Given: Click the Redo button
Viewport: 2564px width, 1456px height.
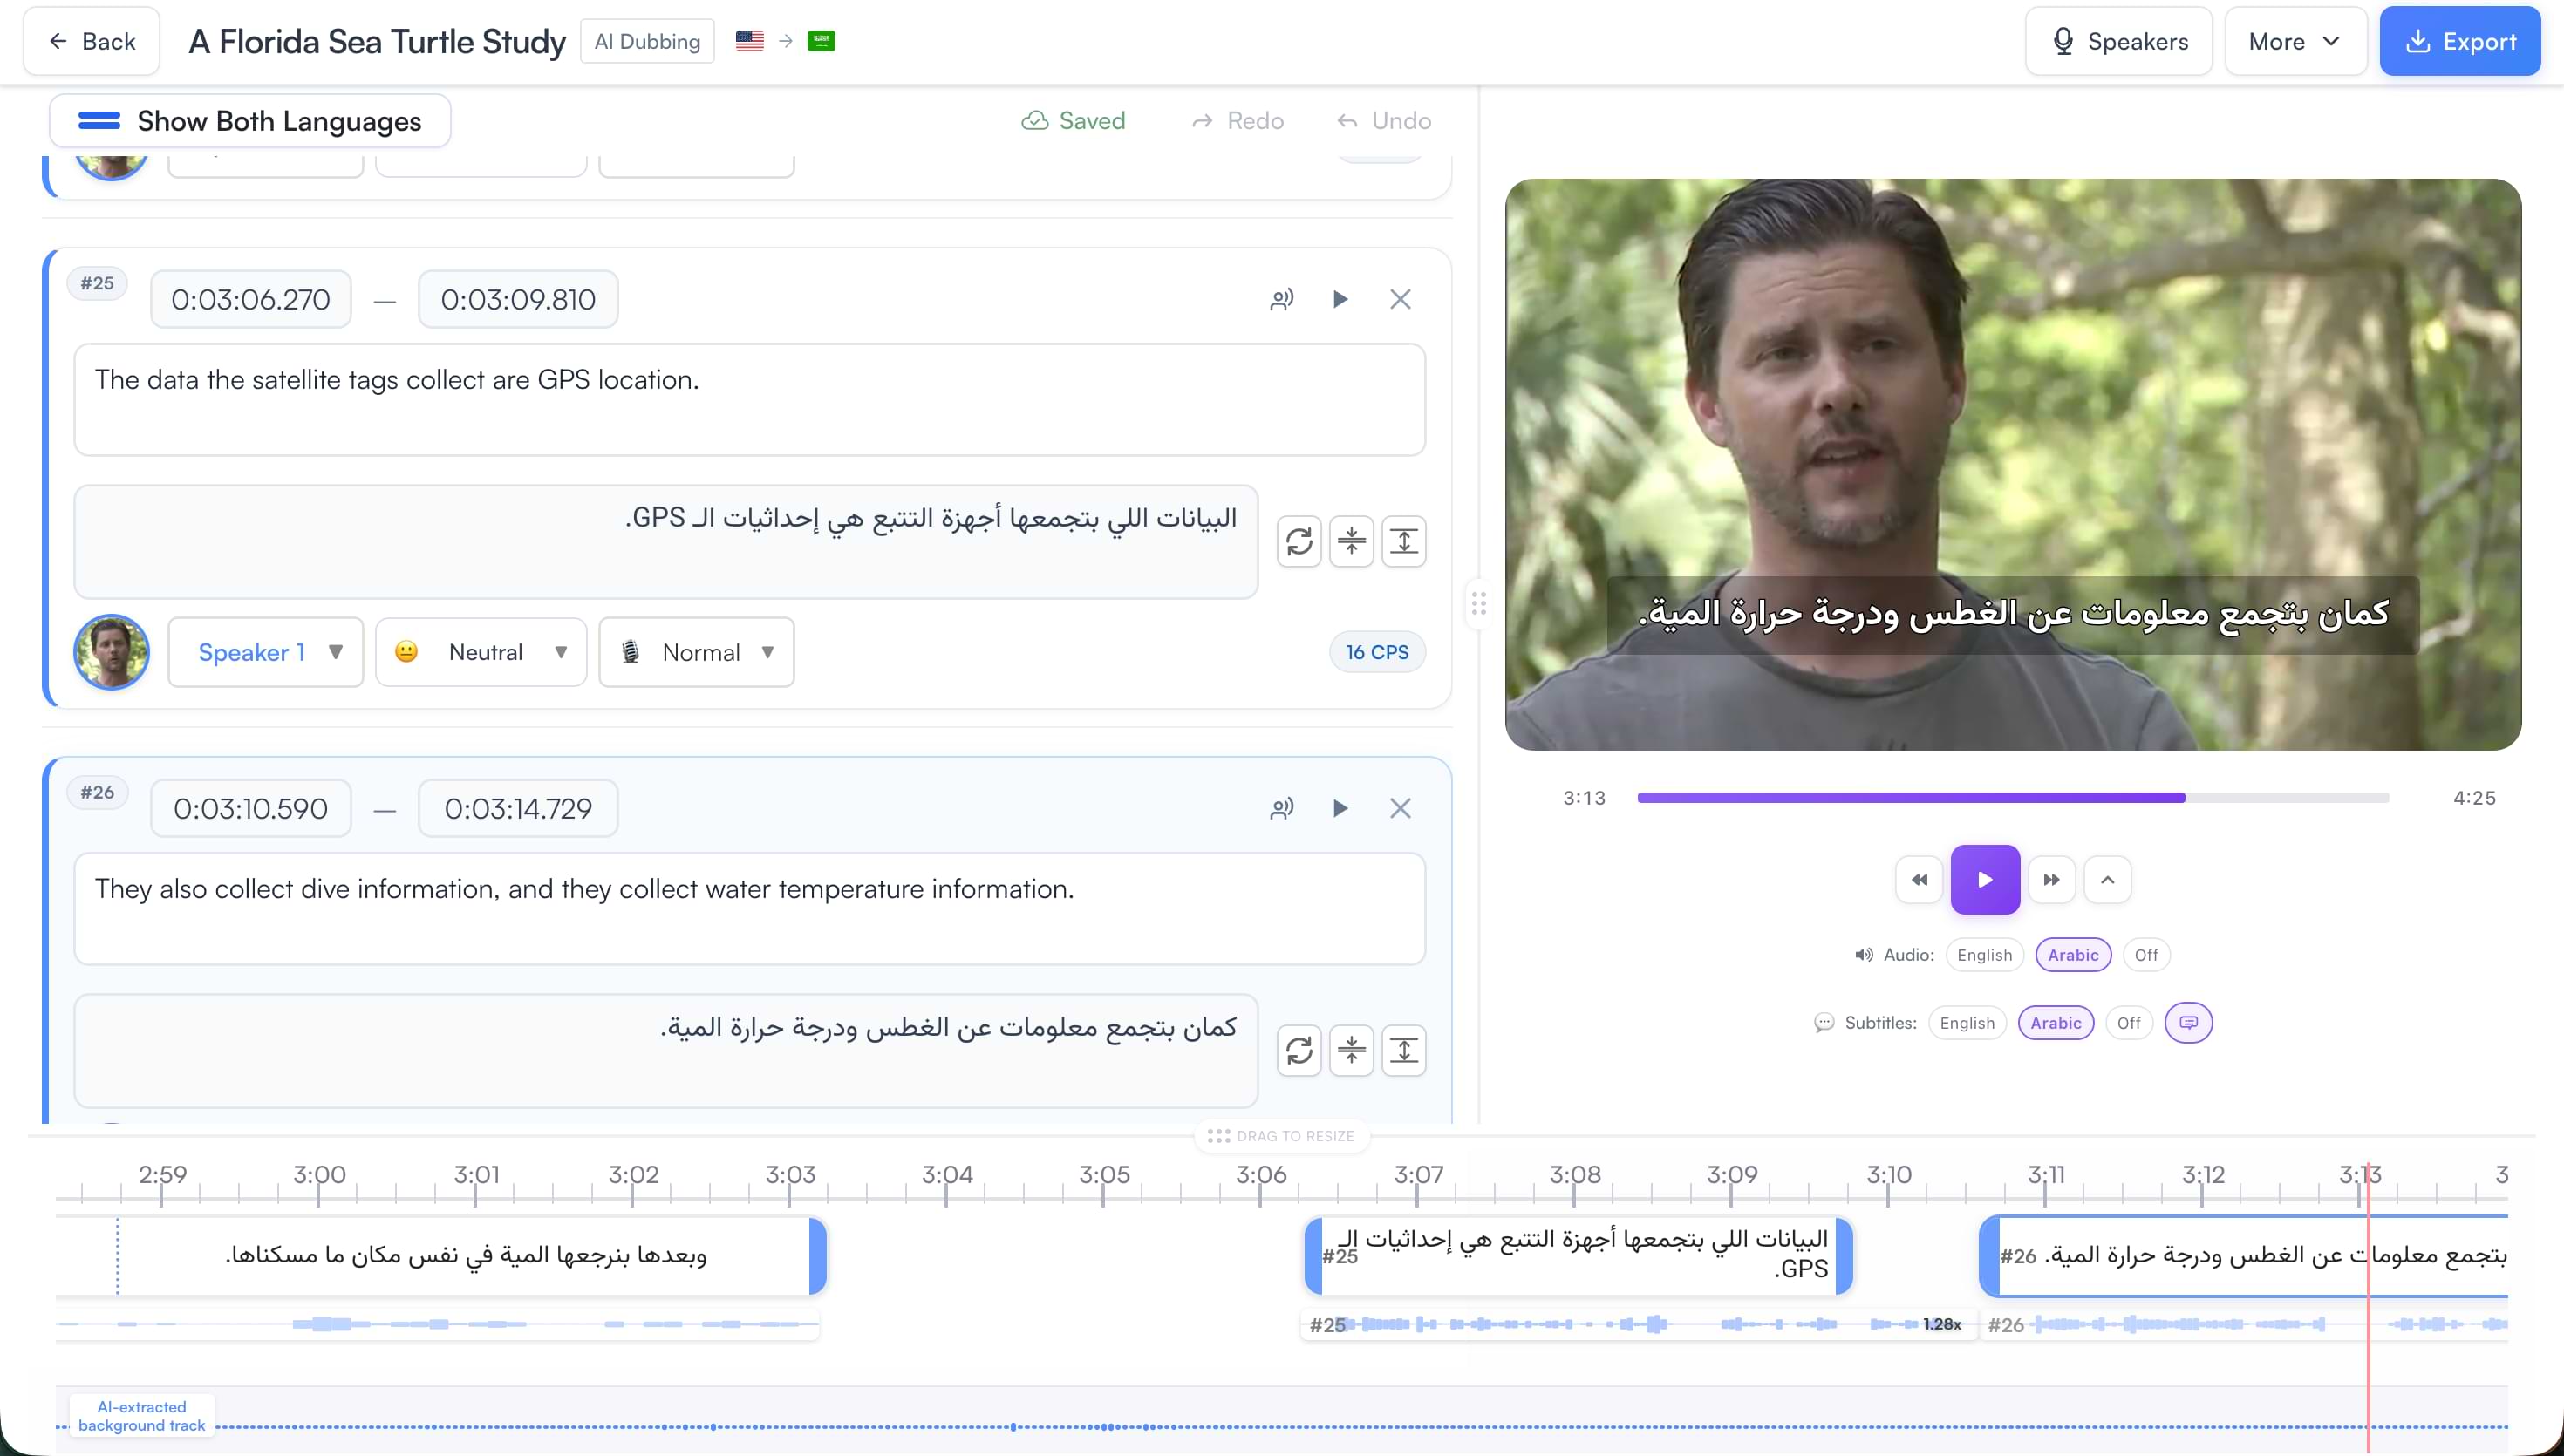Looking at the screenshot, I should tap(1238, 120).
